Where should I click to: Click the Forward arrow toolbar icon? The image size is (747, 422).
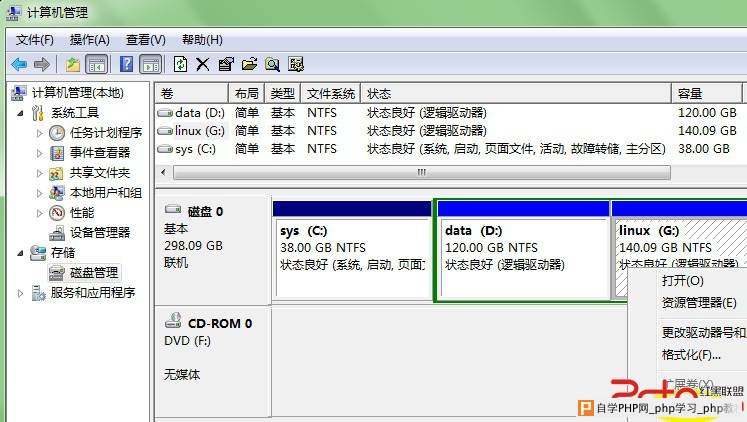[42, 64]
